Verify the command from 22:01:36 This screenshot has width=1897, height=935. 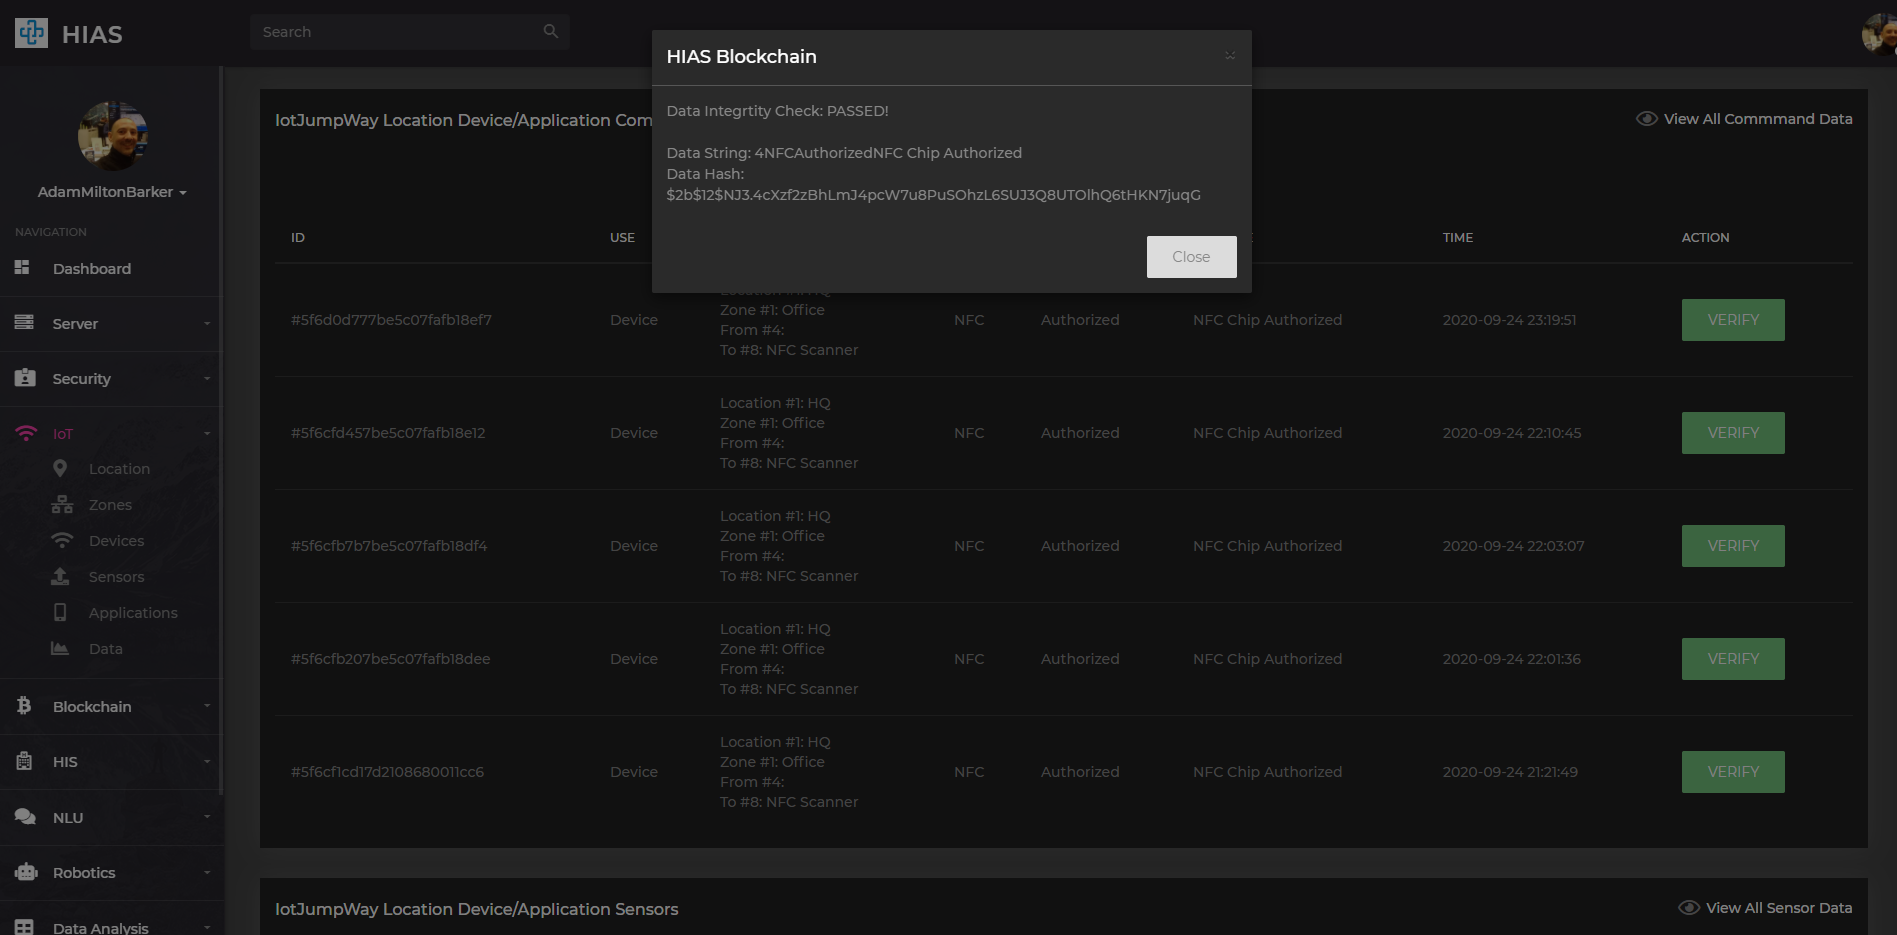click(1733, 659)
